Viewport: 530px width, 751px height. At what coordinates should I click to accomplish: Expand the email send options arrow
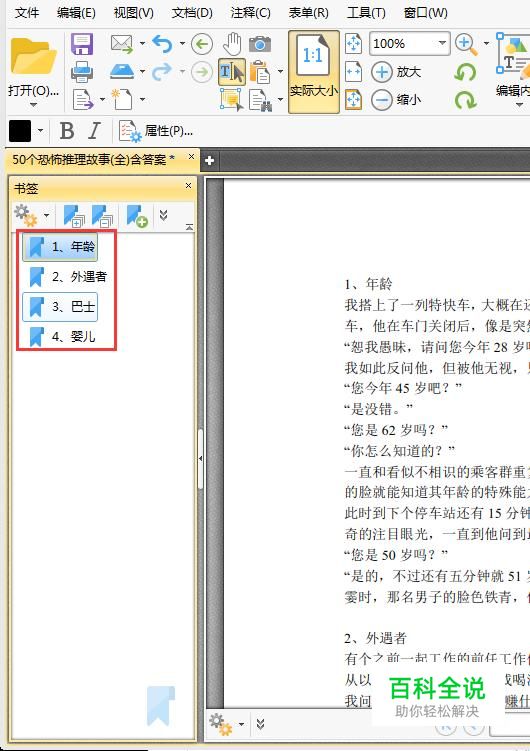[x=142, y=44]
